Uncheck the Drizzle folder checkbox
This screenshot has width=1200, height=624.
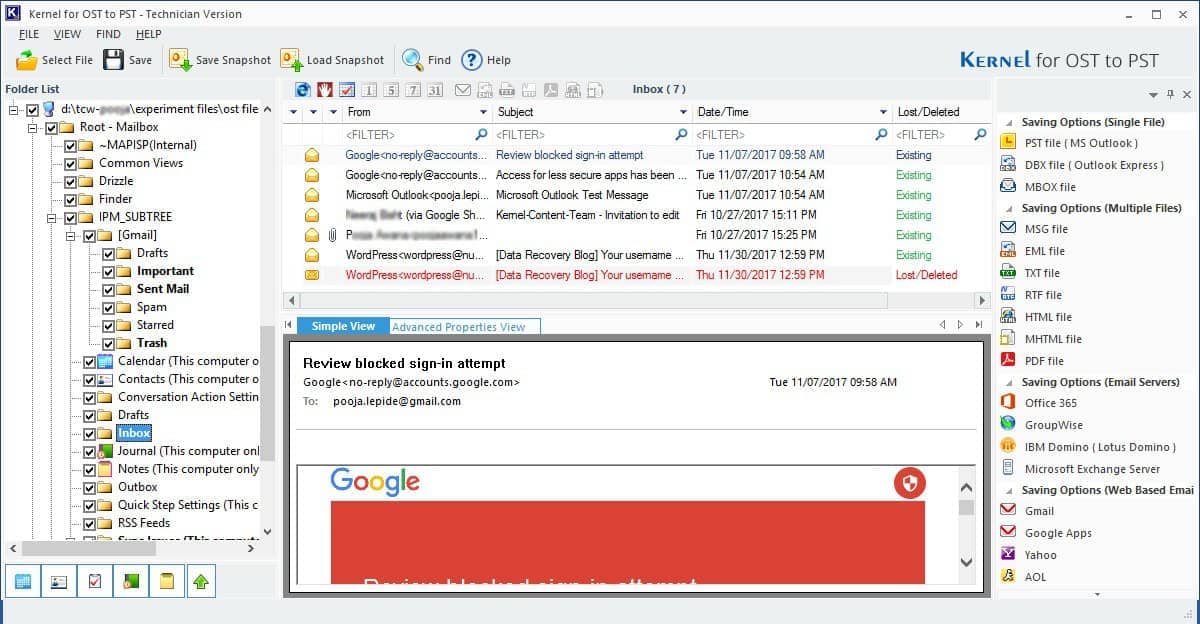coord(71,182)
